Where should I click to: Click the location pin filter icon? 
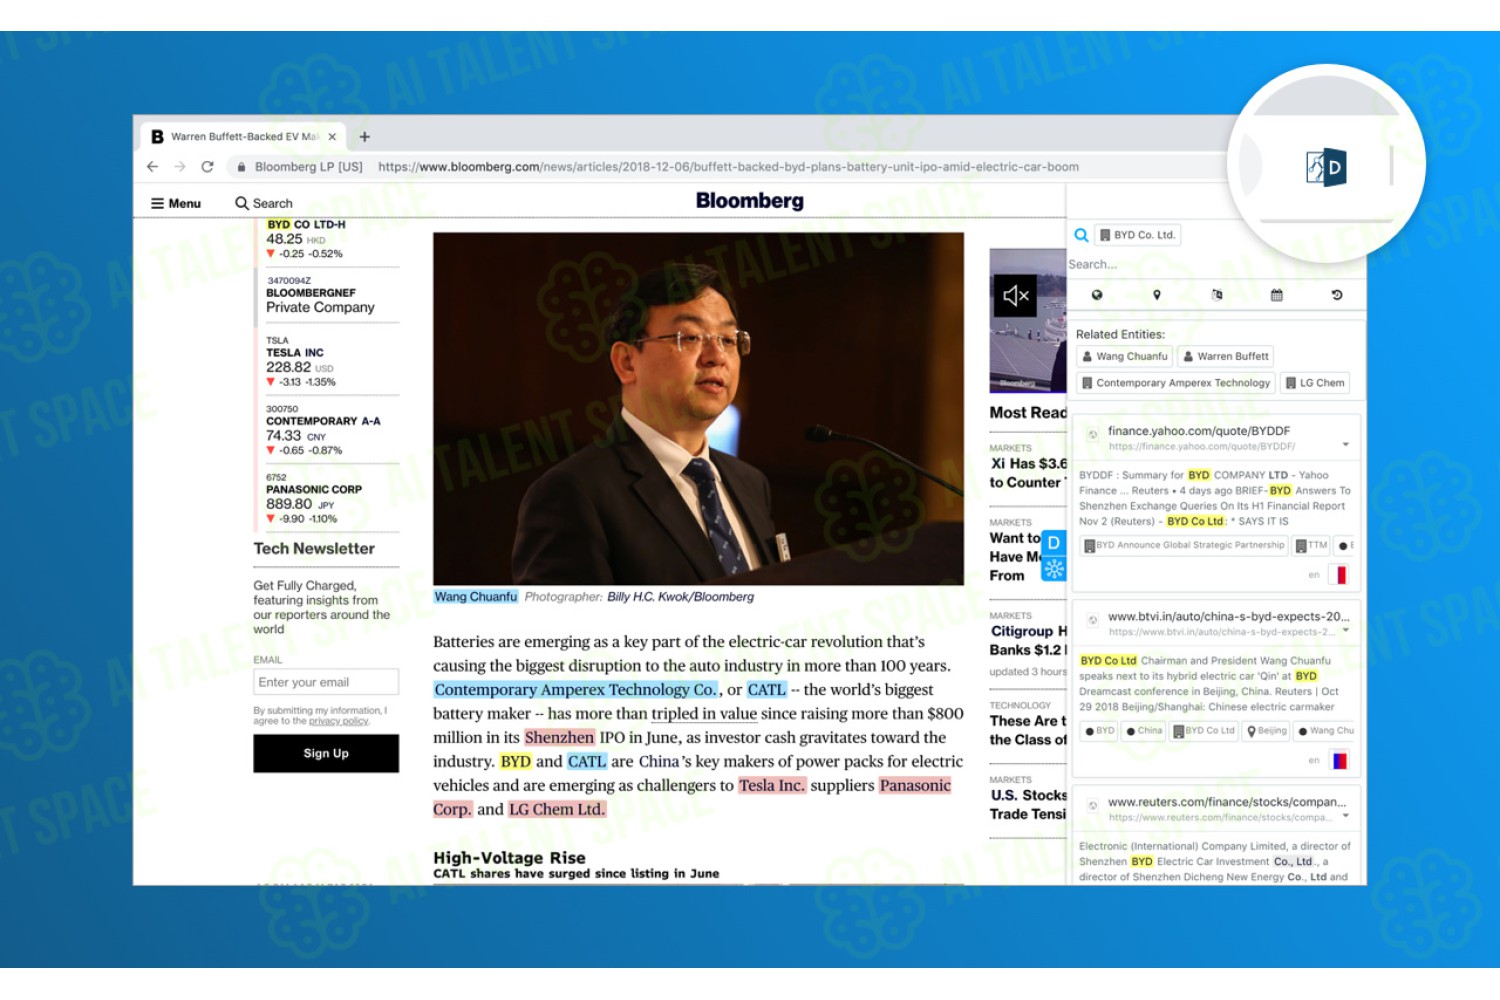[1157, 295]
